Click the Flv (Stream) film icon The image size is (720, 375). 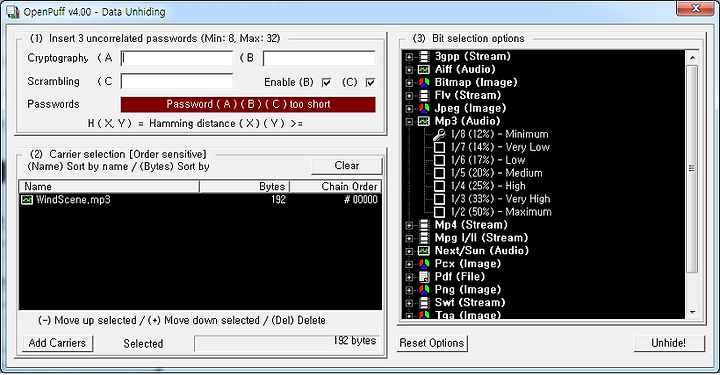pos(424,95)
